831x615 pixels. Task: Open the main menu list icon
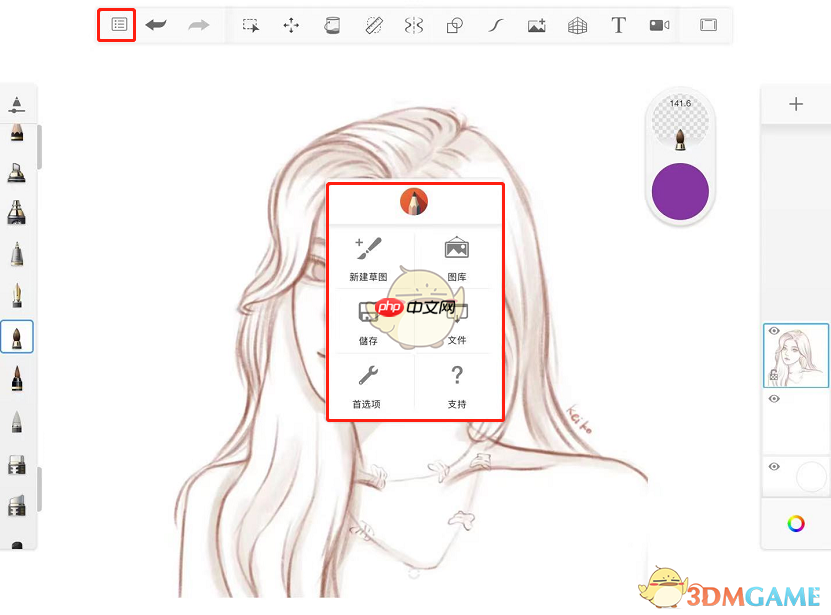119,24
